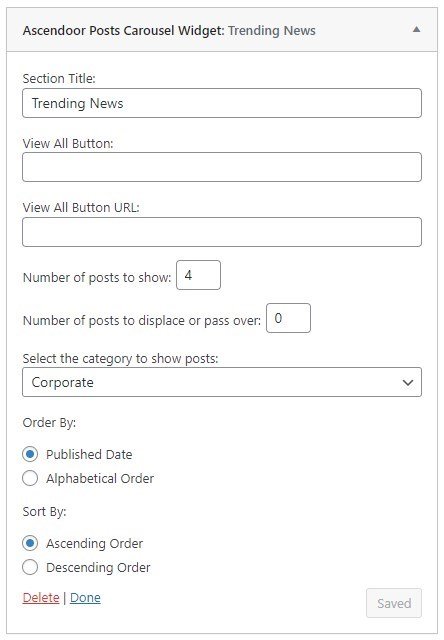Screen dimensions: 444x640
Task: Select the View All Button URL field
Action: coord(222,232)
